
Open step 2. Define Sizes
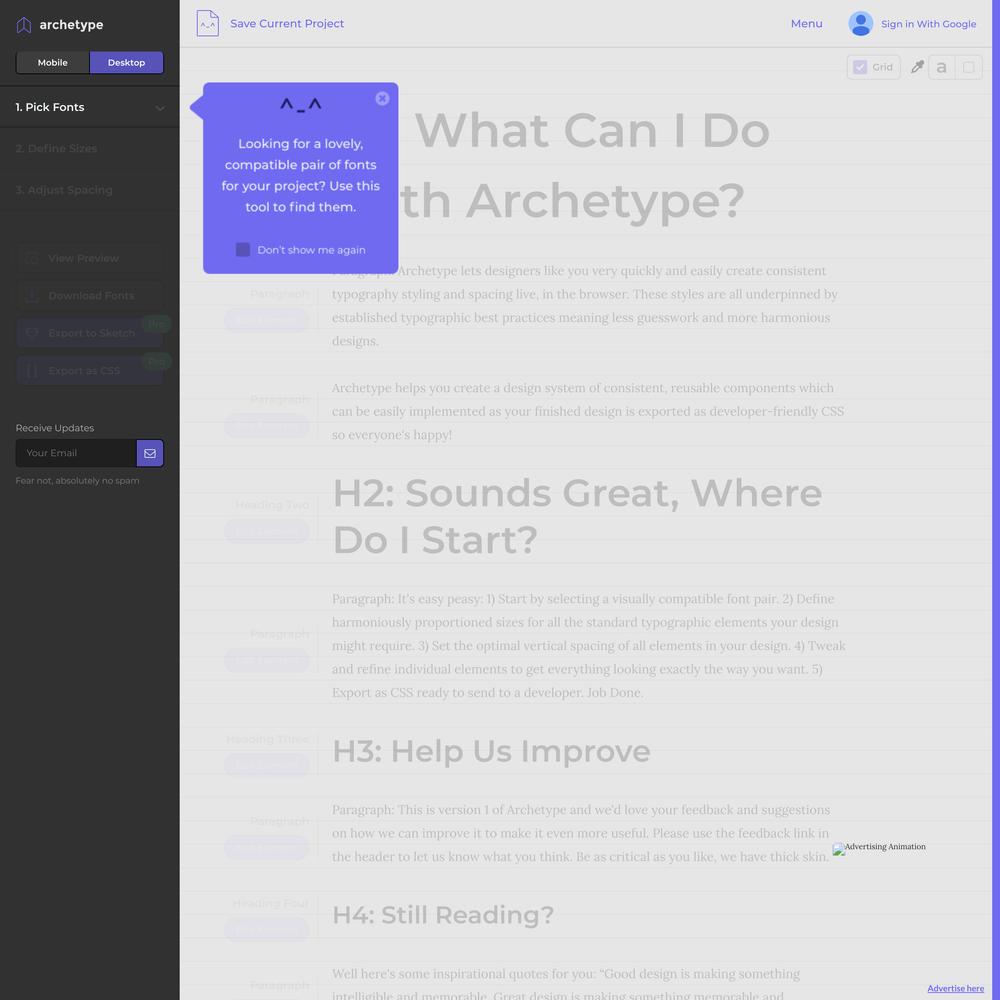pyautogui.click(x=89, y=149)
